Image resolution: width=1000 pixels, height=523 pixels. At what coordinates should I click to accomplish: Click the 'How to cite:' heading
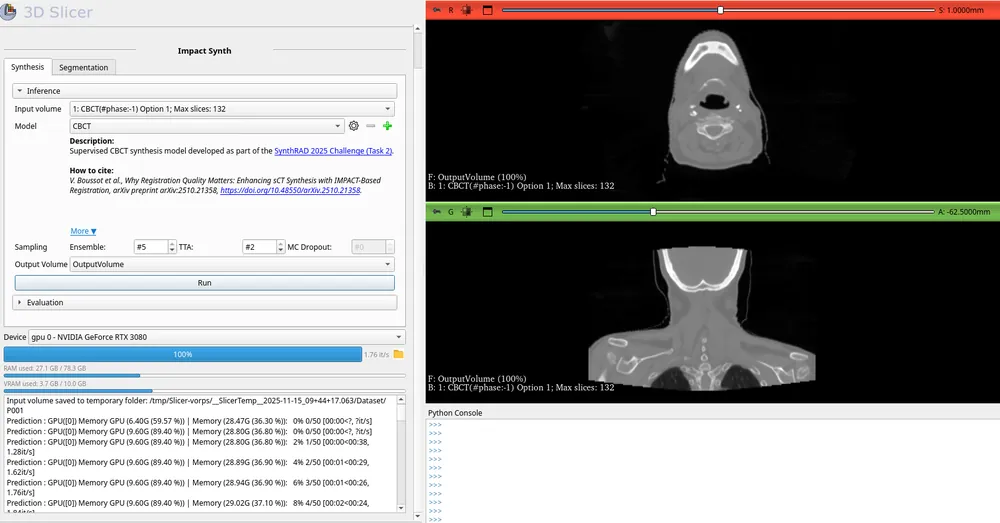[x=92, y=170]
